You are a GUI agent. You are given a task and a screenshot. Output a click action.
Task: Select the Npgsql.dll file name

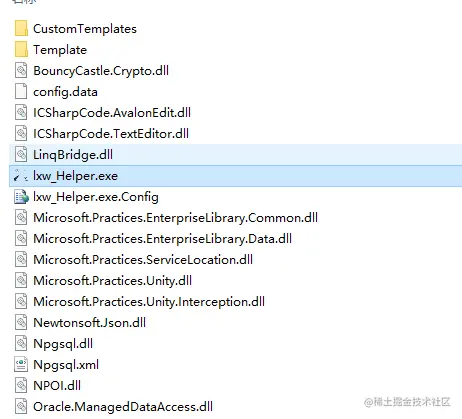63,344
